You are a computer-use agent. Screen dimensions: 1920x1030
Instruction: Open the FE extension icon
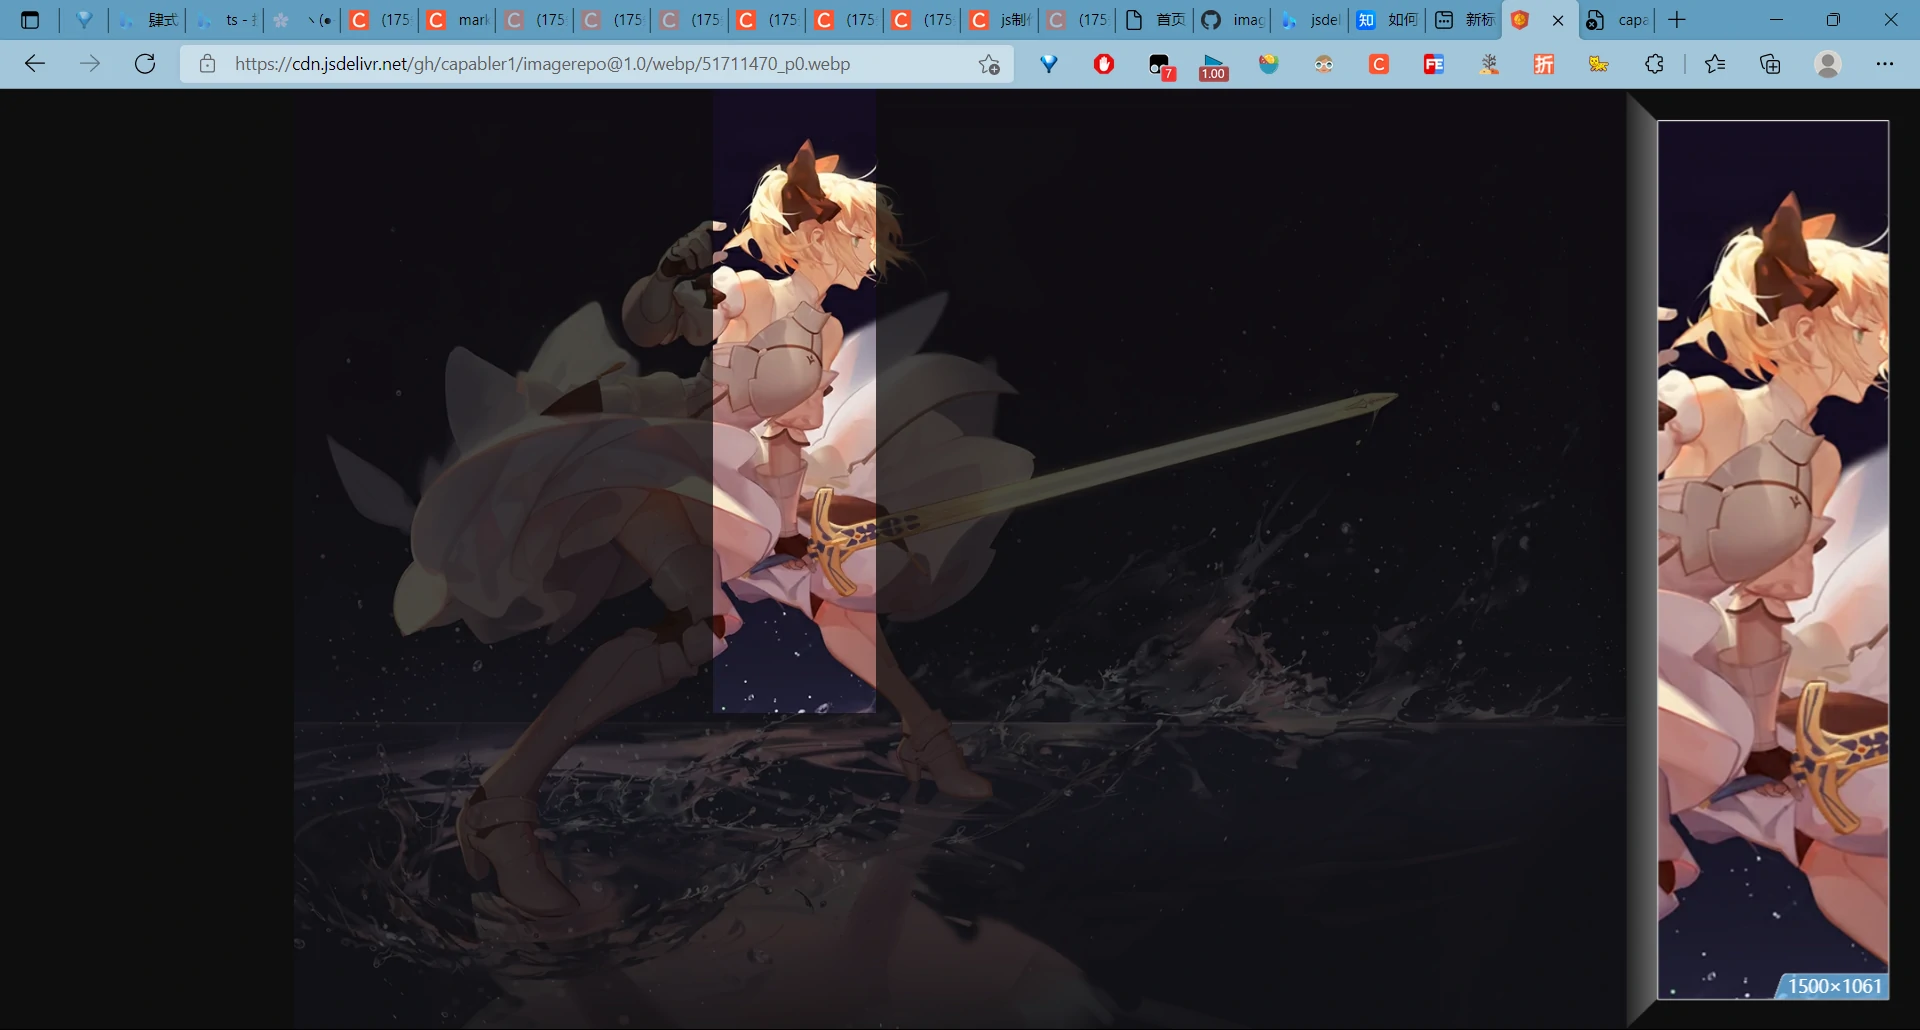(x=1434, y=64)
